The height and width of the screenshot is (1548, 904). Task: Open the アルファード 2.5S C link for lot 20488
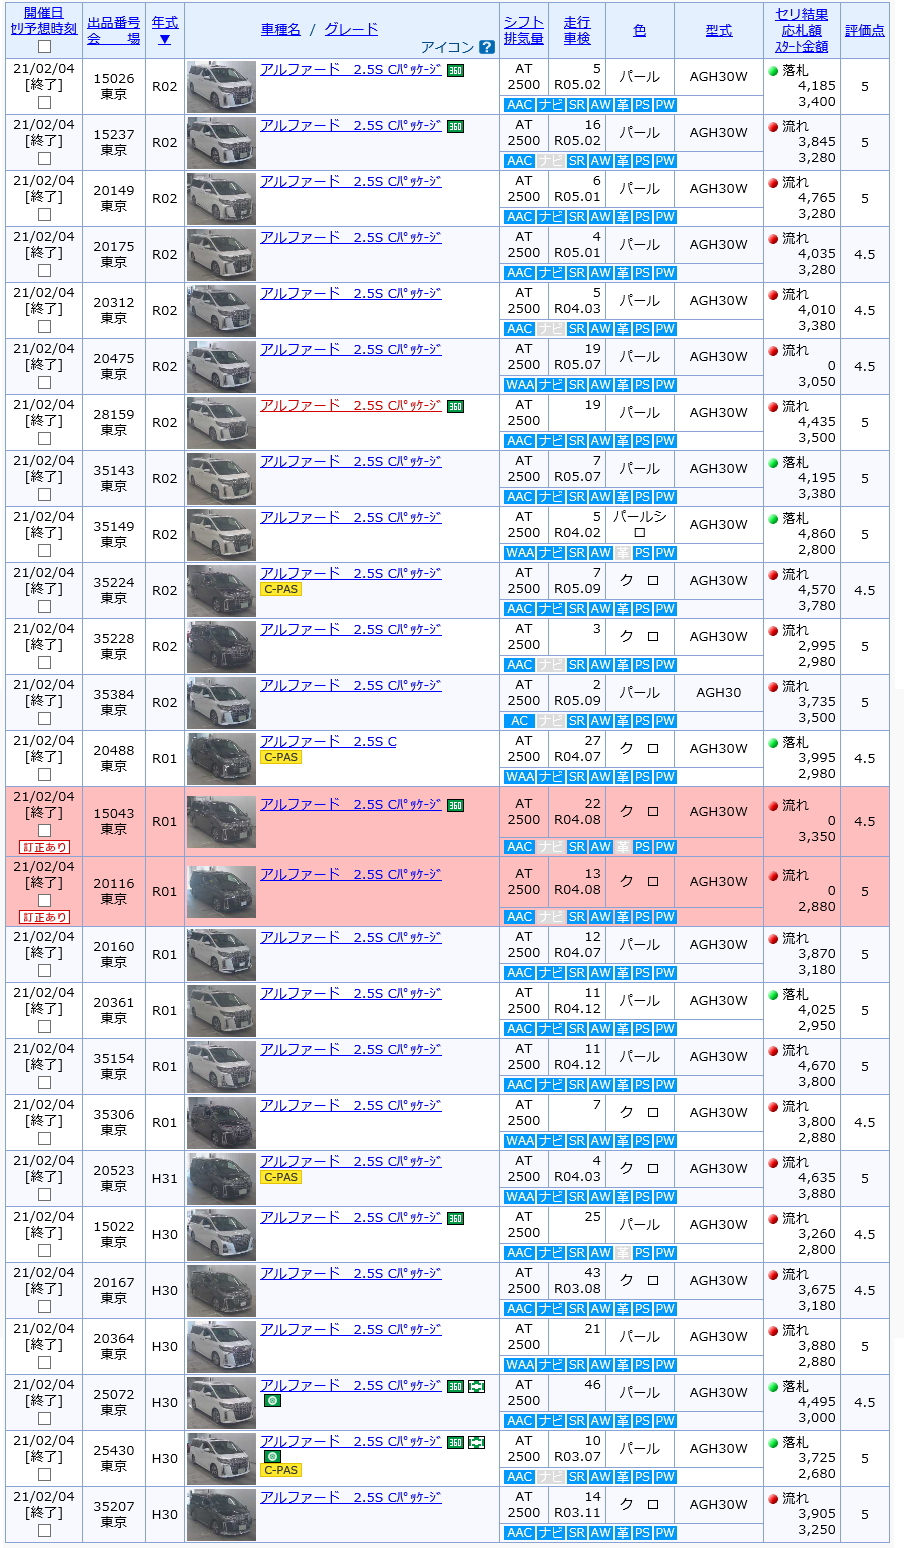click(329, 742)
